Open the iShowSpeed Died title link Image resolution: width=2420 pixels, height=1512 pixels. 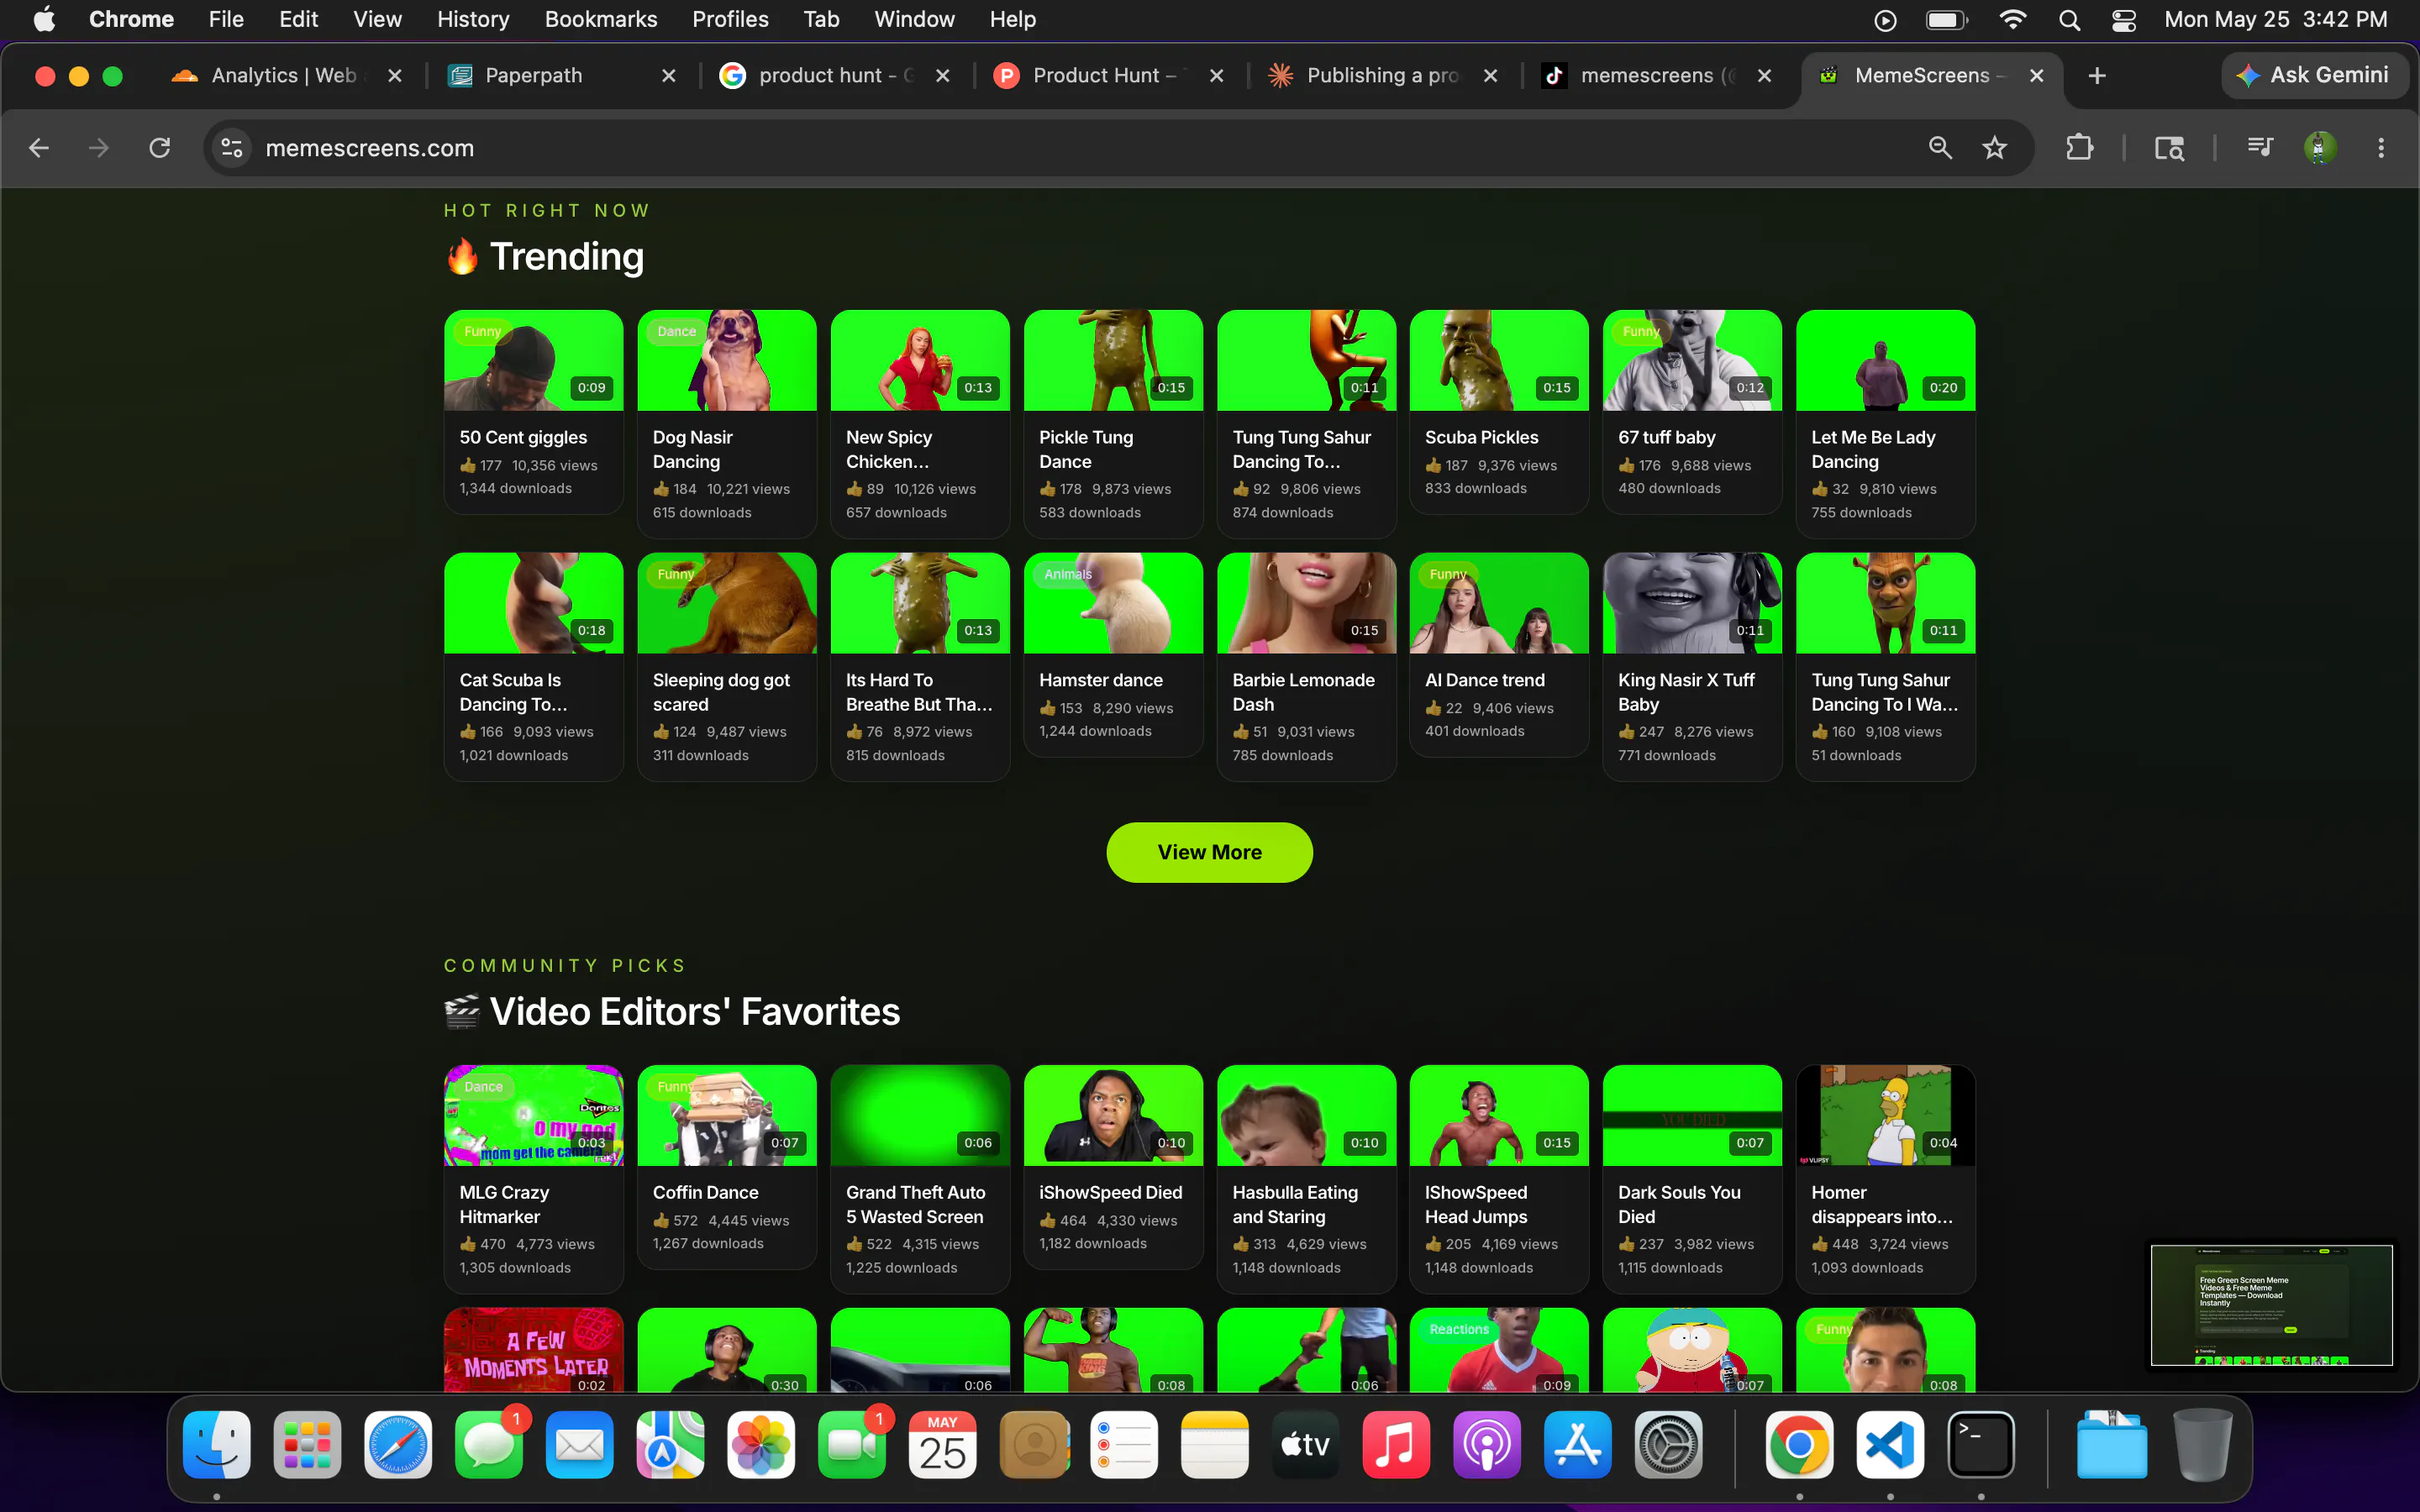click(1110, 1192)
